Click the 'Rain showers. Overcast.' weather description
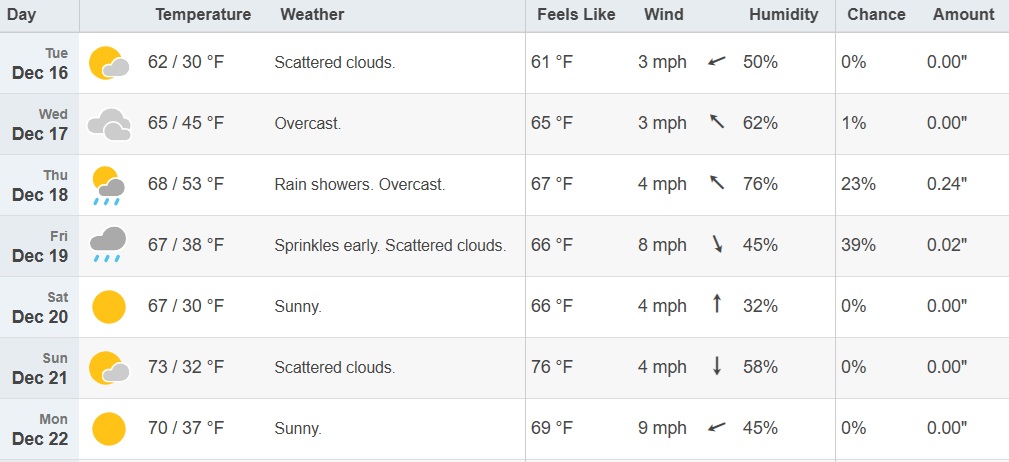Viewport: 1009px width, 462px height. pos(360,185)
